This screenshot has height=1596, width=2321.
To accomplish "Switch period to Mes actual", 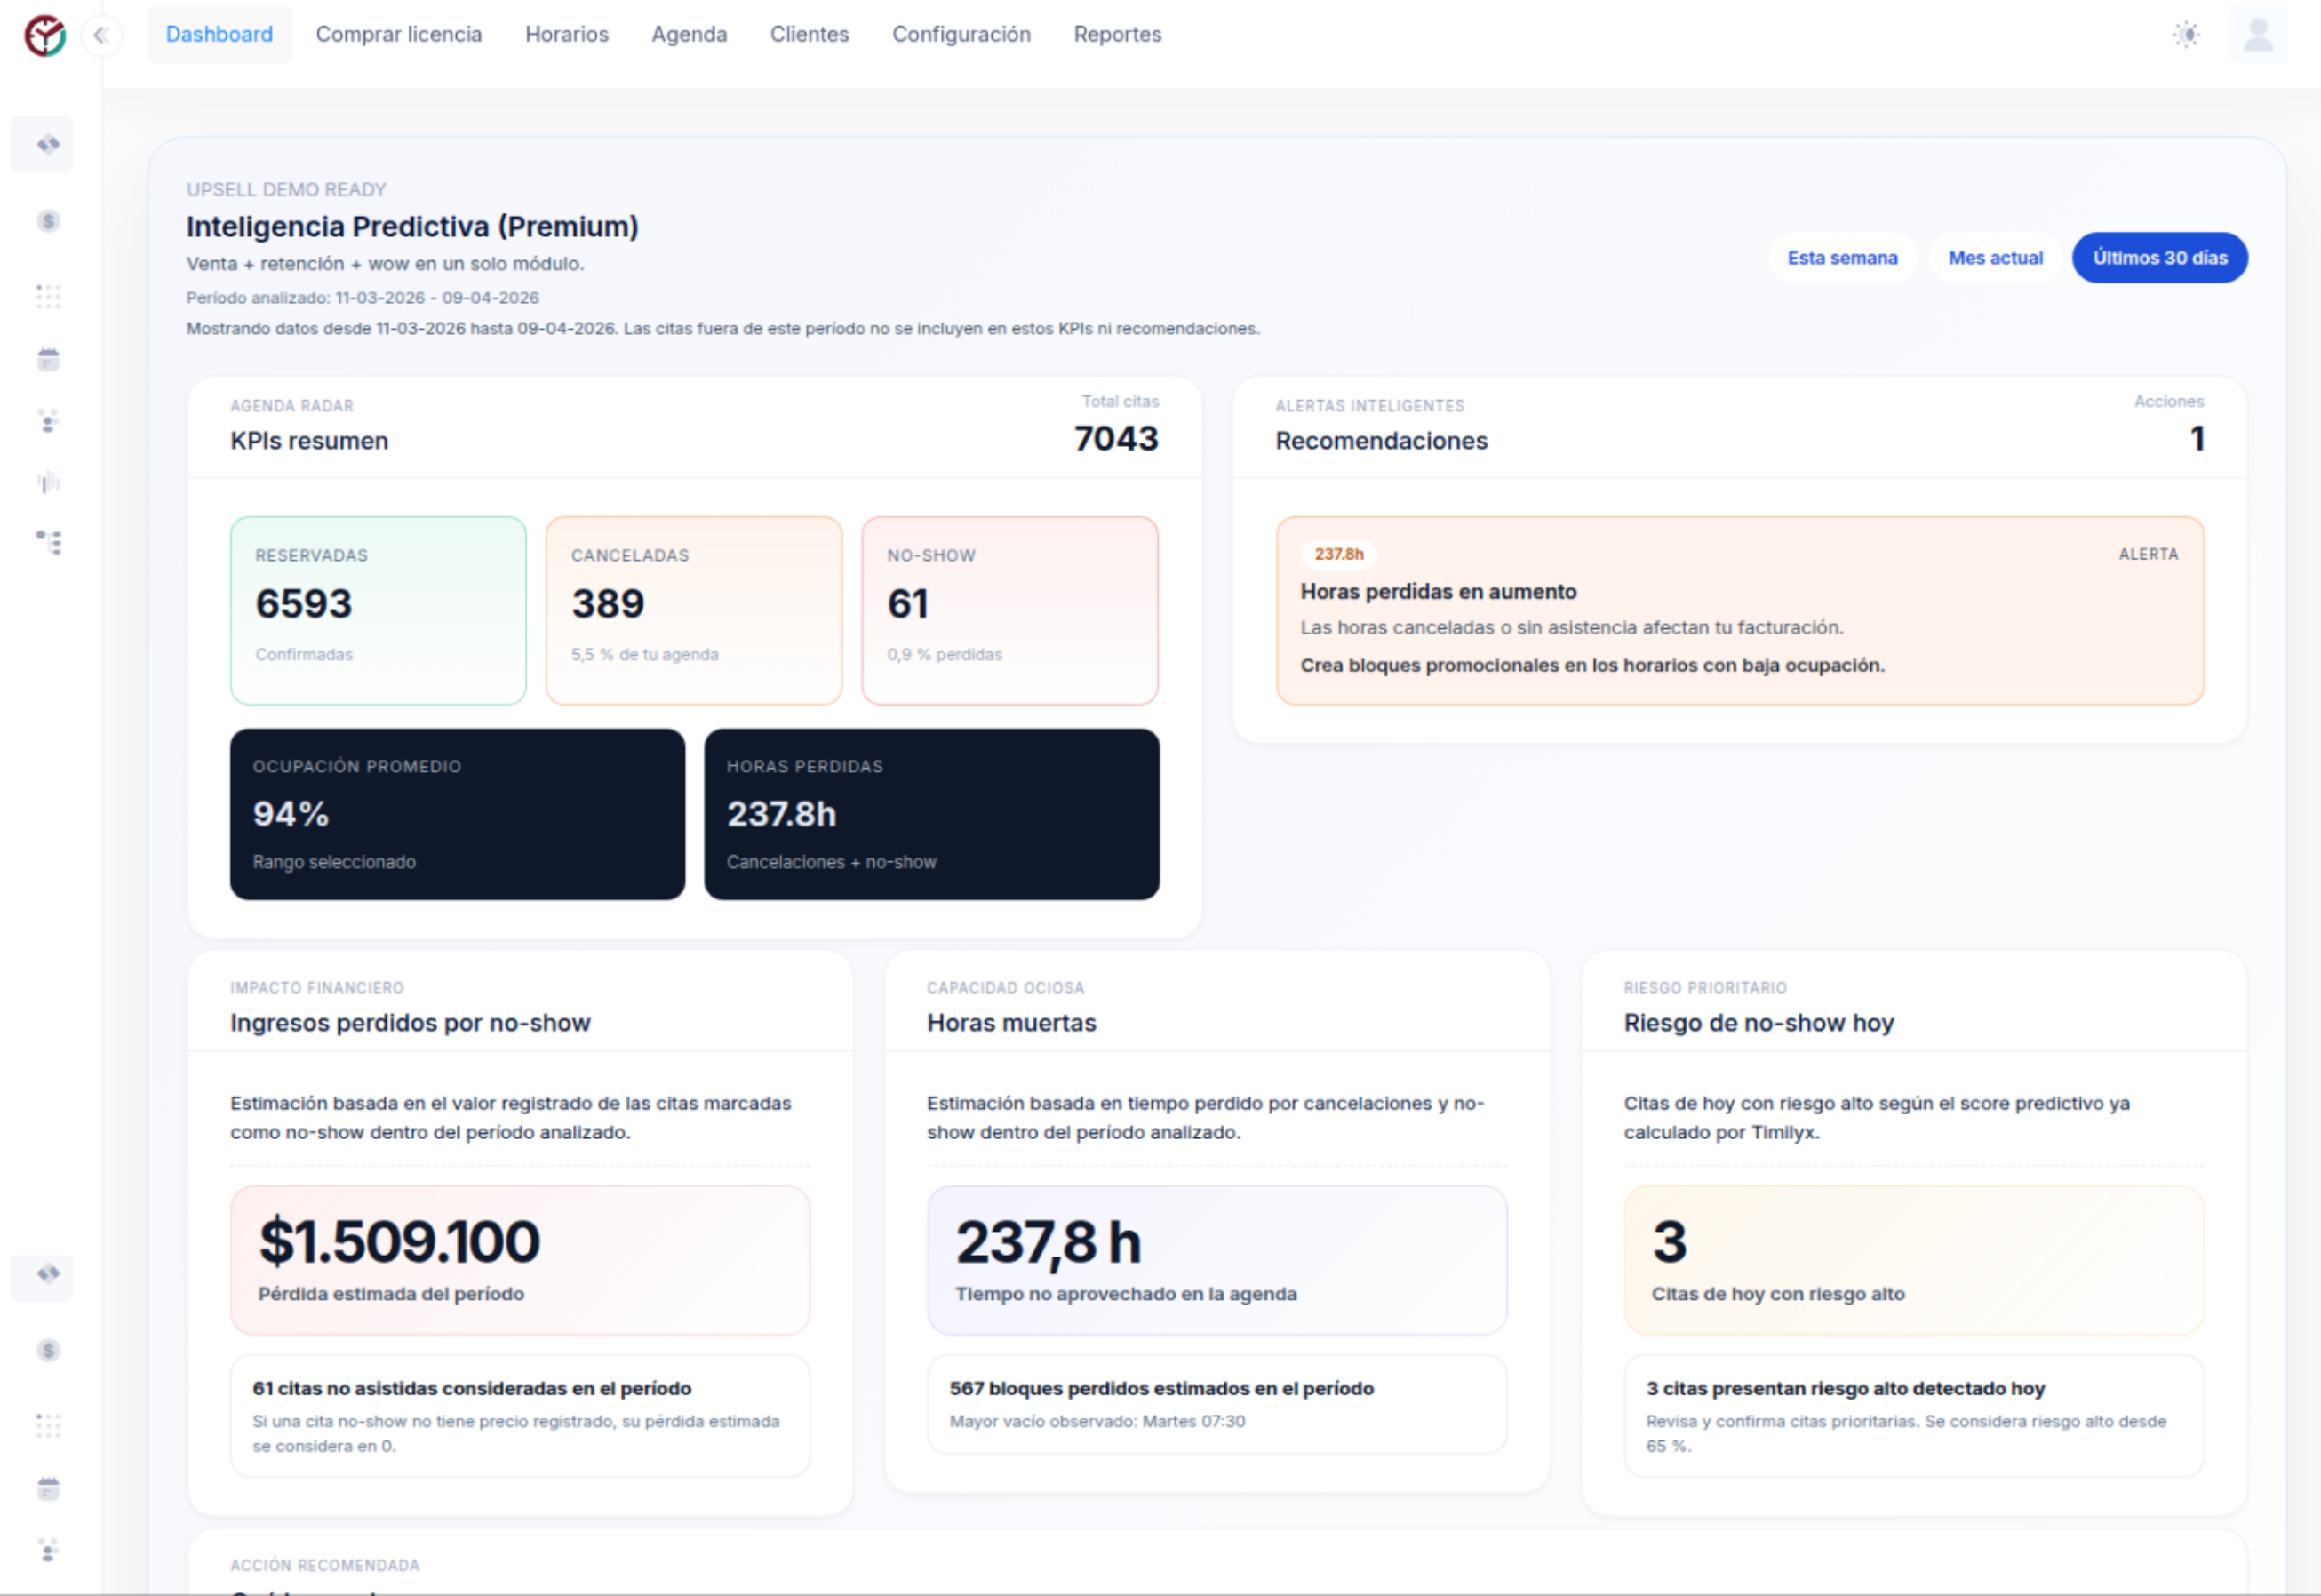I will [x=1995, y=257].
